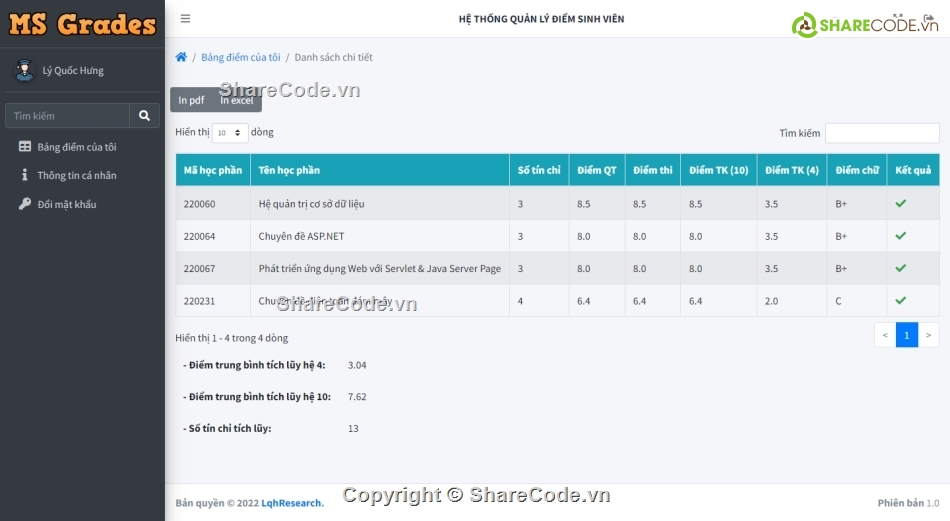Click the home icon in breadcrumb

coord(181,57)
